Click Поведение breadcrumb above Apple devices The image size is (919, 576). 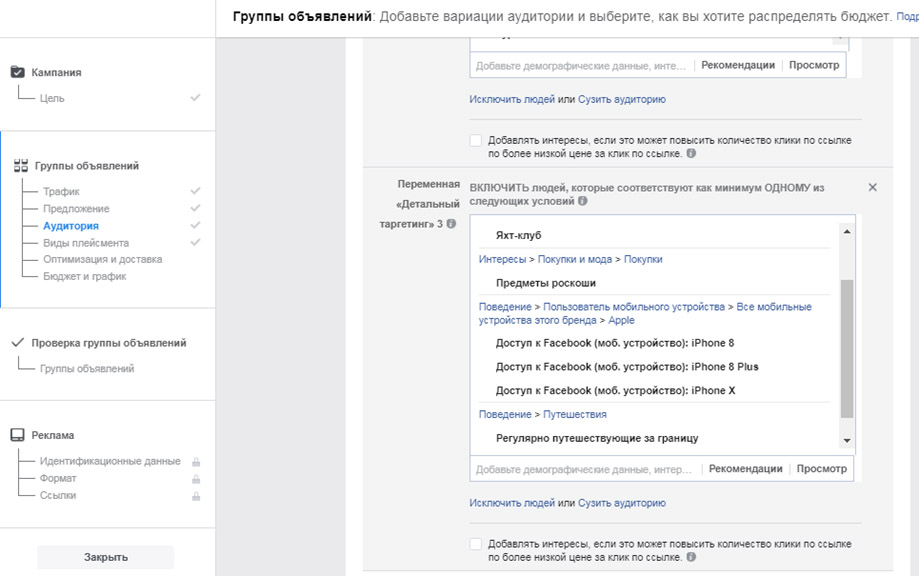505,306
